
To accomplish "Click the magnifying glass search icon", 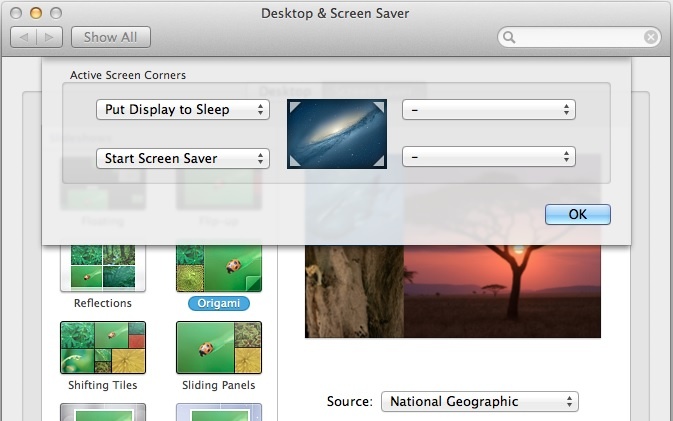I will click(x=509, y=37).
